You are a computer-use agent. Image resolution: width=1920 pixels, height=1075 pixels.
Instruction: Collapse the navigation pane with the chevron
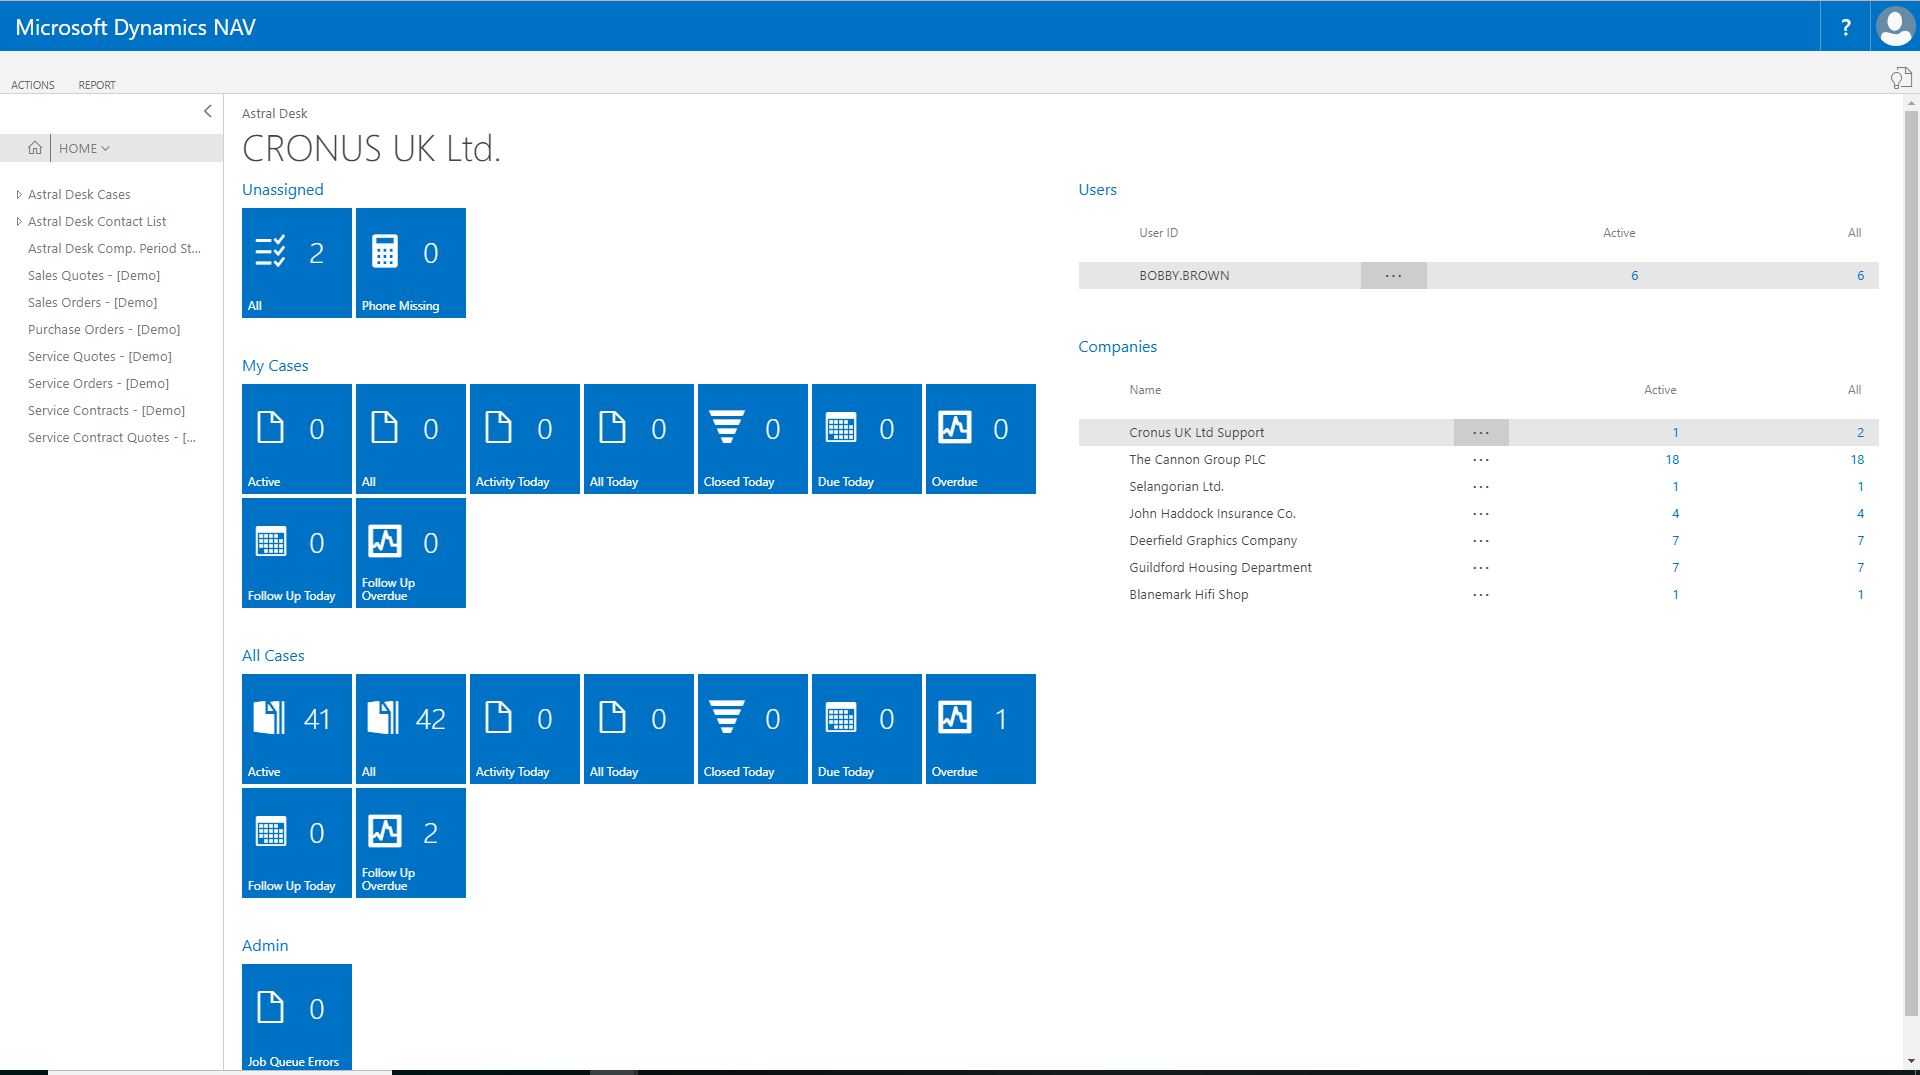207,111
